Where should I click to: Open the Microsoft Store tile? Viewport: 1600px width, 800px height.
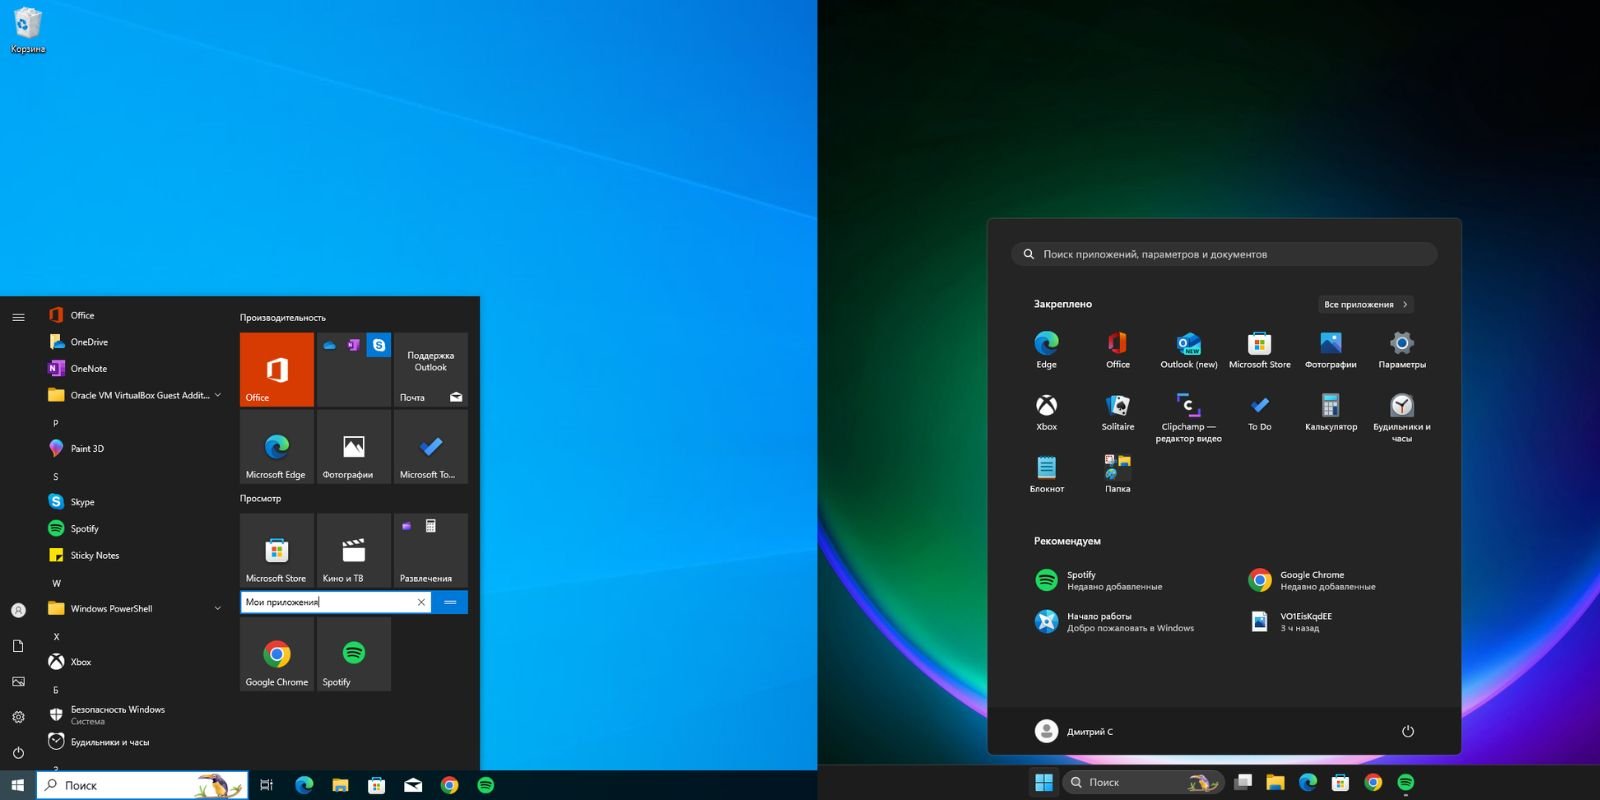[277, 551]
